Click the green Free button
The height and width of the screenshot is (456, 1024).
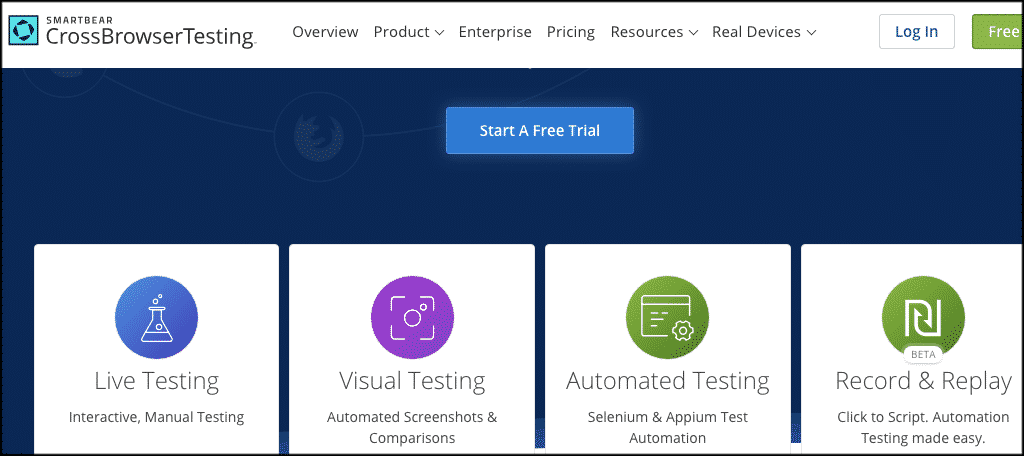(997, 31)
